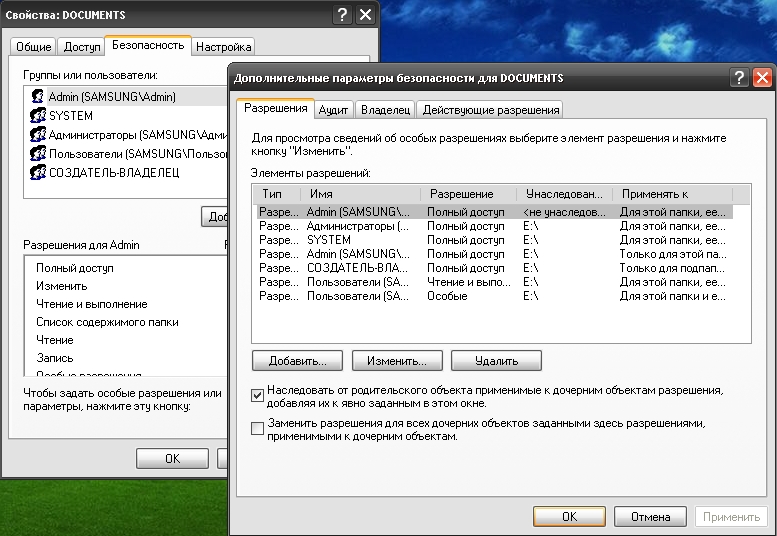Click the SYSTEM user icon
Screen dimensions: 777x536
[38, 116]
